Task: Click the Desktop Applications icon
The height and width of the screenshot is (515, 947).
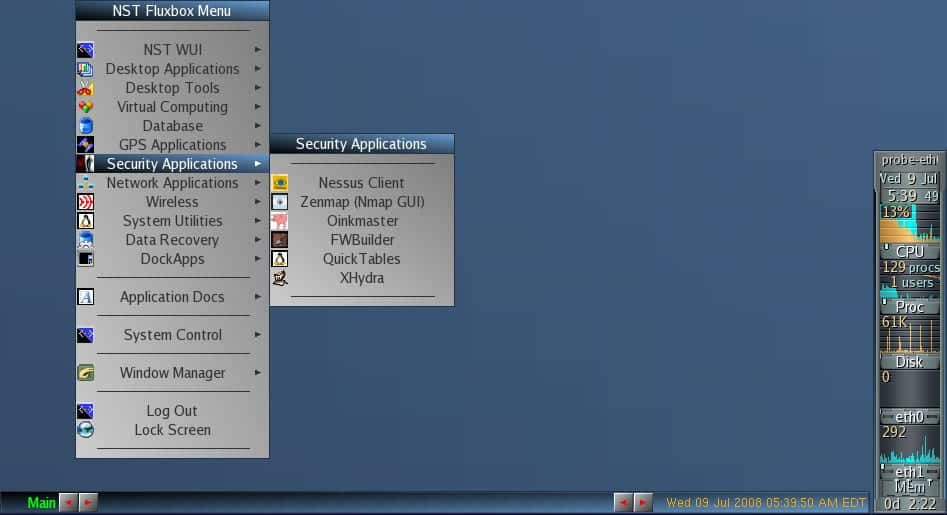Action: (85, 69)
